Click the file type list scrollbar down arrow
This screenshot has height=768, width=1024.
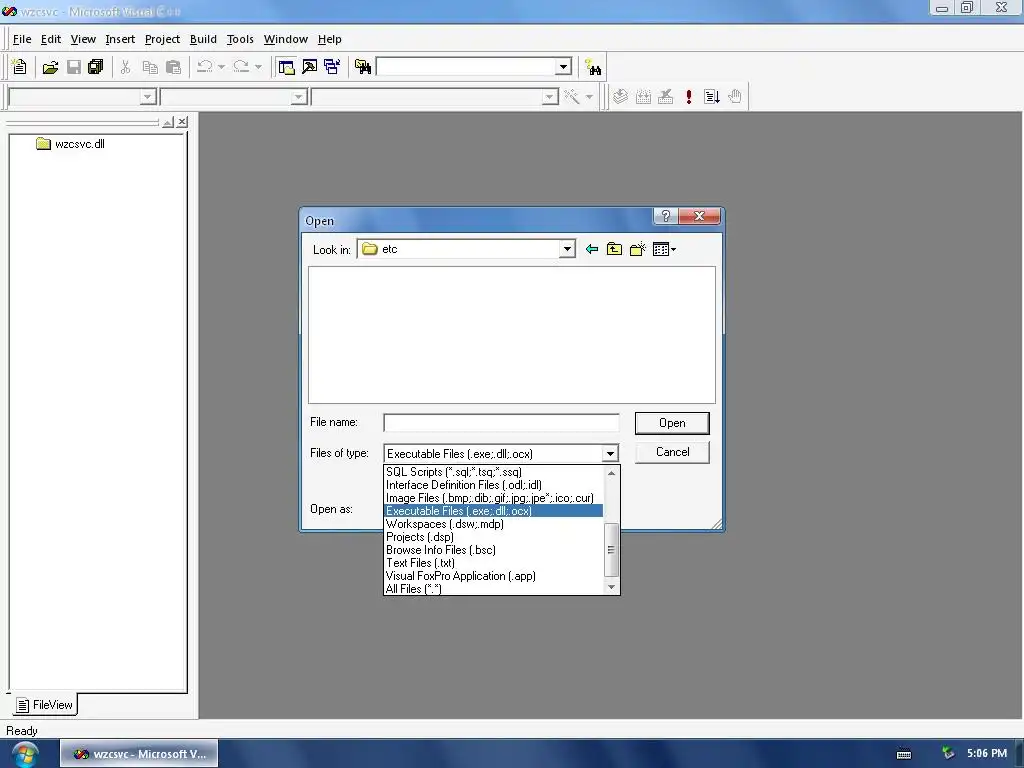(x=611, y=586)
